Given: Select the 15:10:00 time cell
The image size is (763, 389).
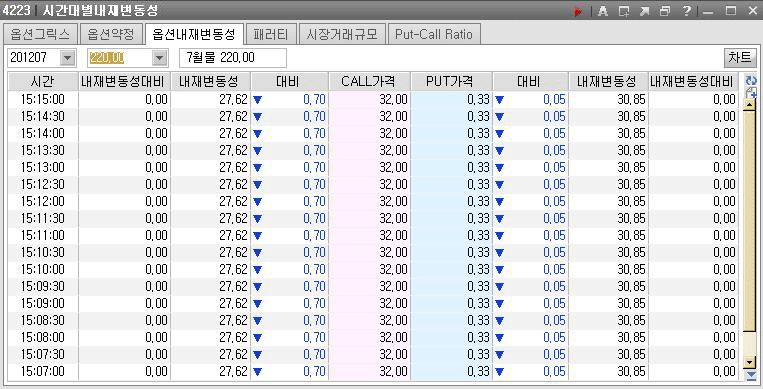Looking at the screenshot, I should coord(43,270).
